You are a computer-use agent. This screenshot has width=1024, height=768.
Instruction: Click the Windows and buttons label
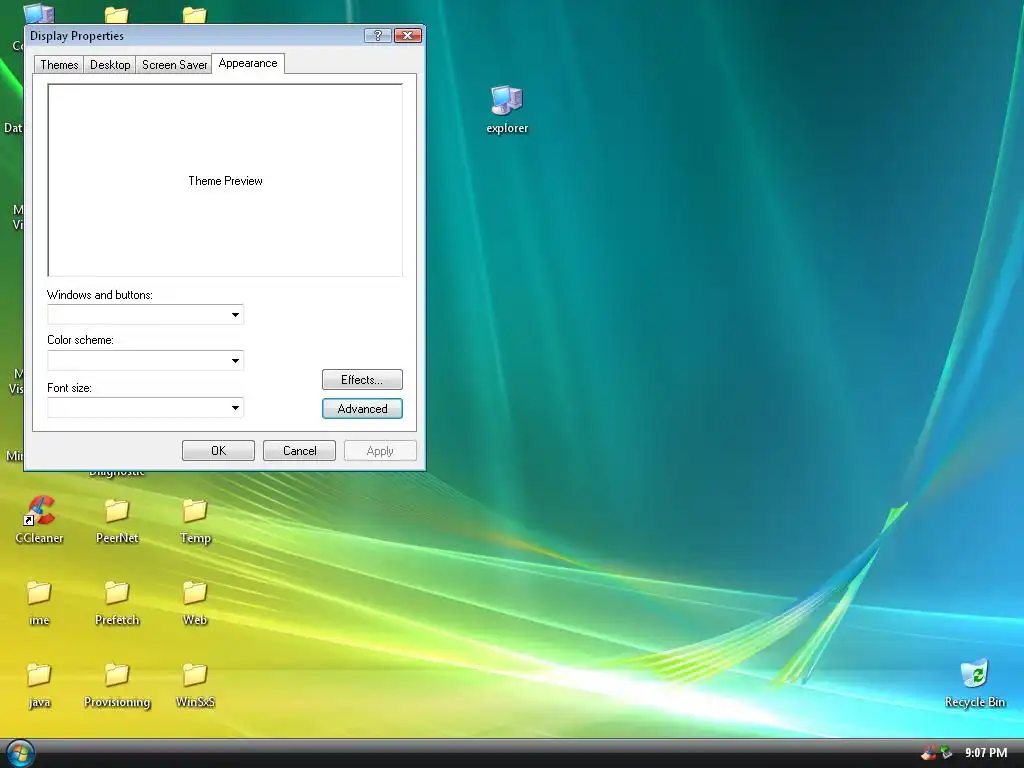100,295
